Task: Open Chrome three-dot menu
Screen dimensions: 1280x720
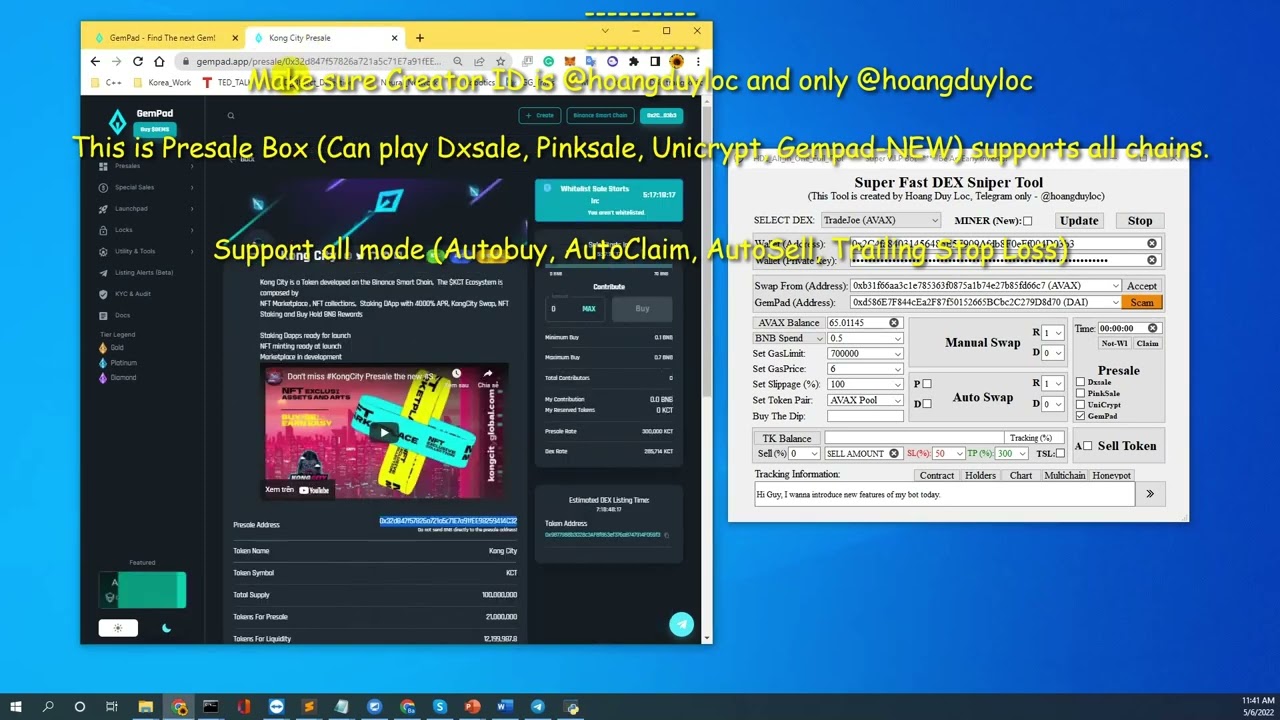Action: pos(698,61)
